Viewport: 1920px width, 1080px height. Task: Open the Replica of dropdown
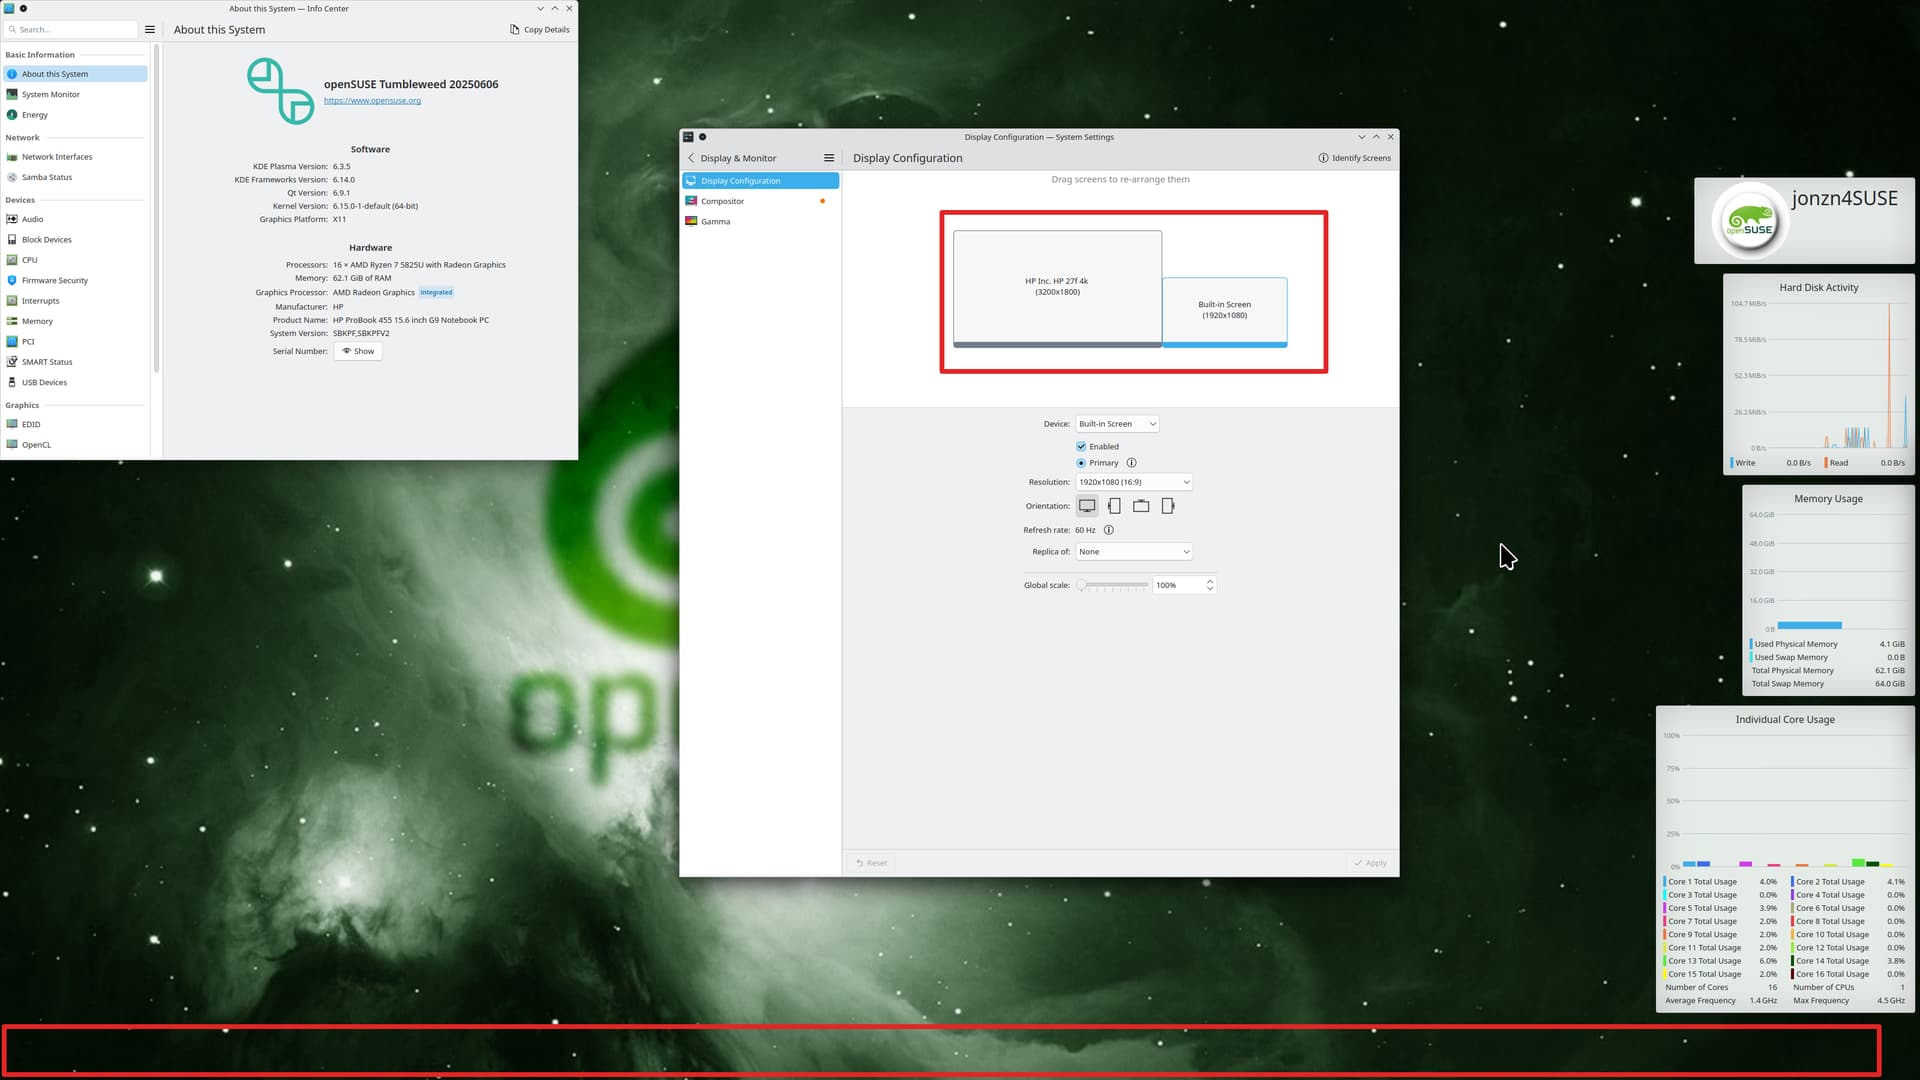point(1134,552)
